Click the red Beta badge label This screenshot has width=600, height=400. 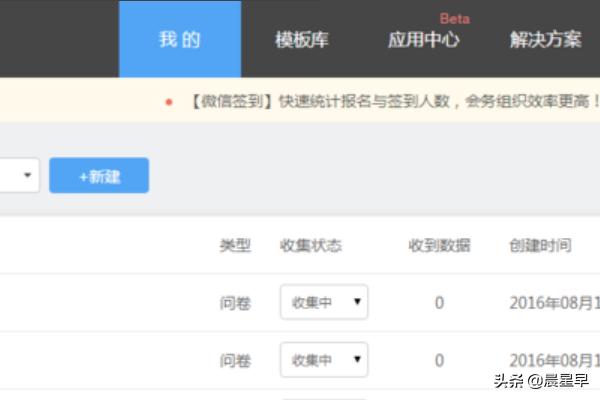tap(454, 18)
